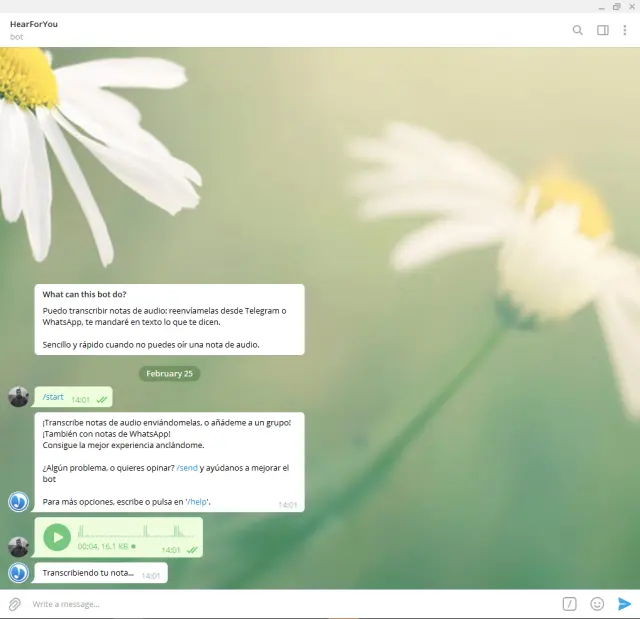Click the bot avatar beside welcome message
The width and height of the screenshot is (640, 619).
(18, 501)
